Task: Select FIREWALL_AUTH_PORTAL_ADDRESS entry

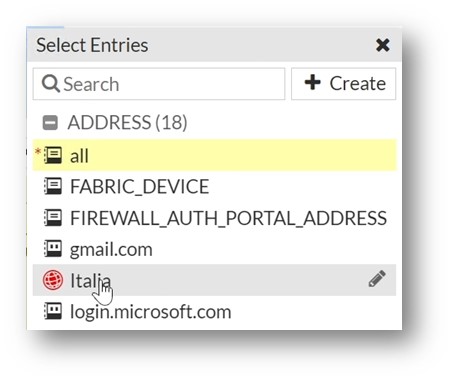Action: pos(214,218)
